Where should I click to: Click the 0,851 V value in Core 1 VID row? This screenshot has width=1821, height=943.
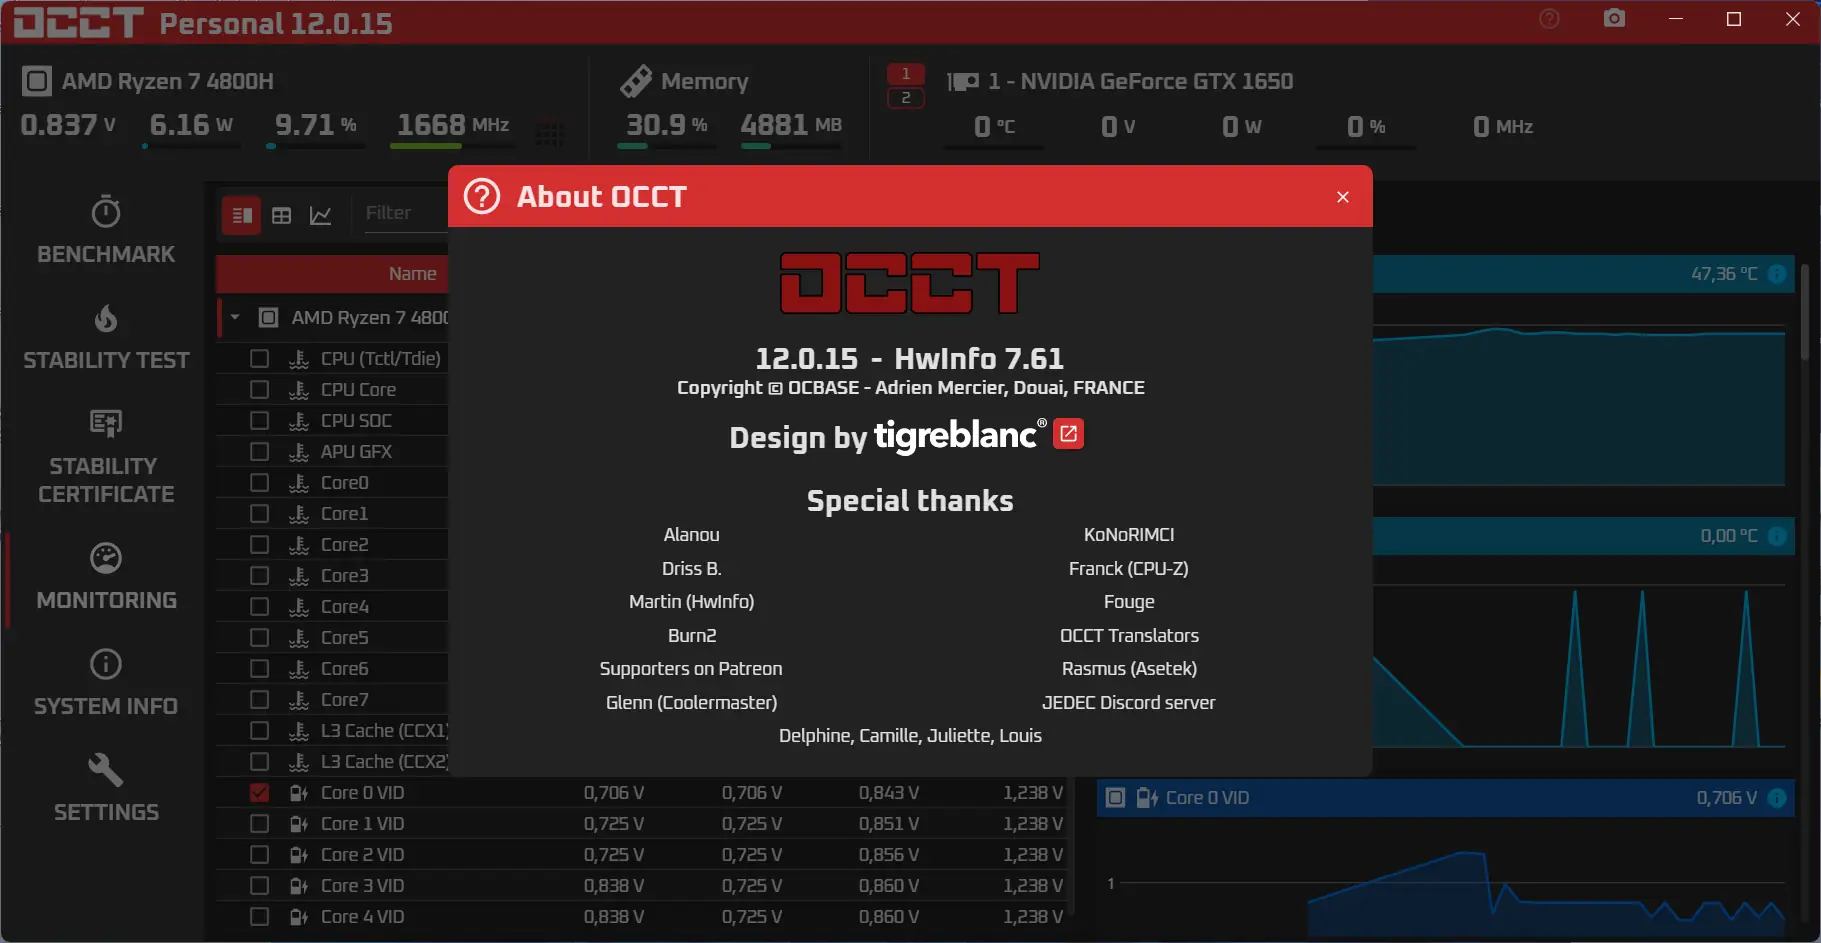point(889,824)
